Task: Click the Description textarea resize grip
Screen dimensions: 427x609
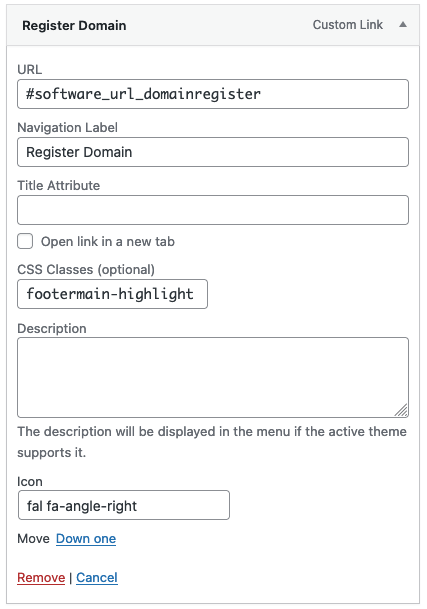Action: point(401,411)
